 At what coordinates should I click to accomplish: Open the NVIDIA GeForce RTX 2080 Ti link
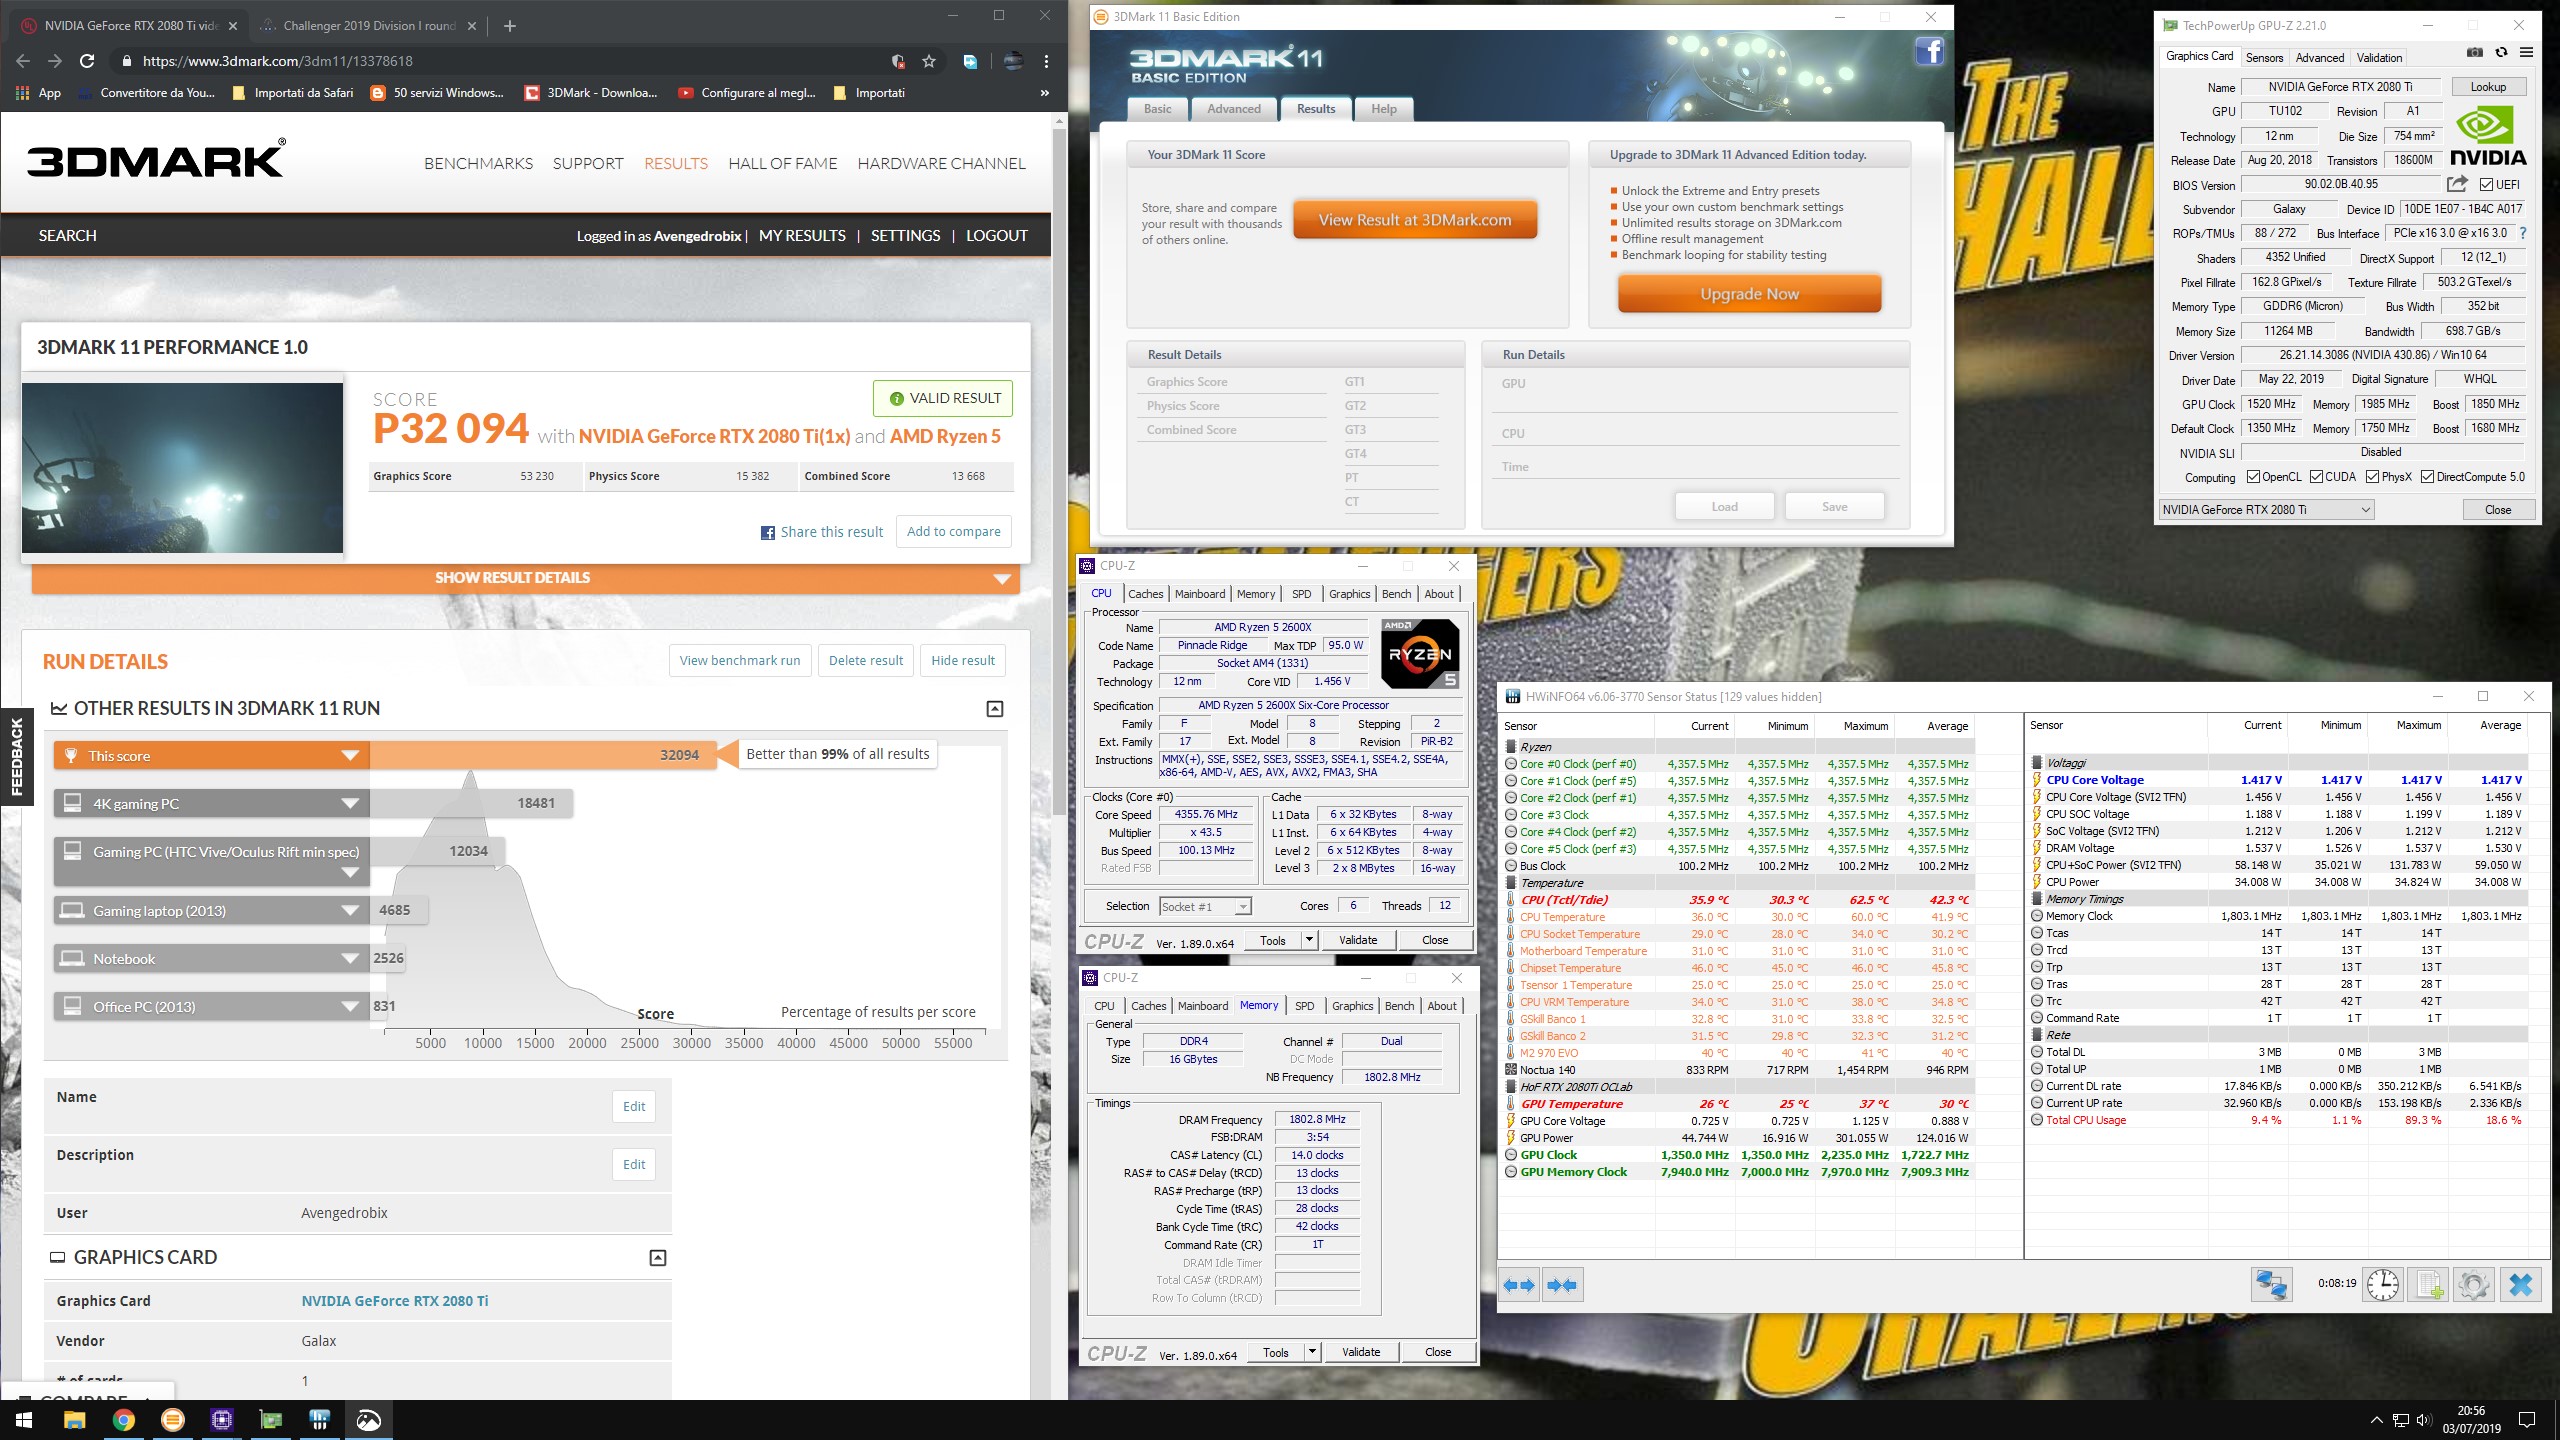click(395, 1301)
